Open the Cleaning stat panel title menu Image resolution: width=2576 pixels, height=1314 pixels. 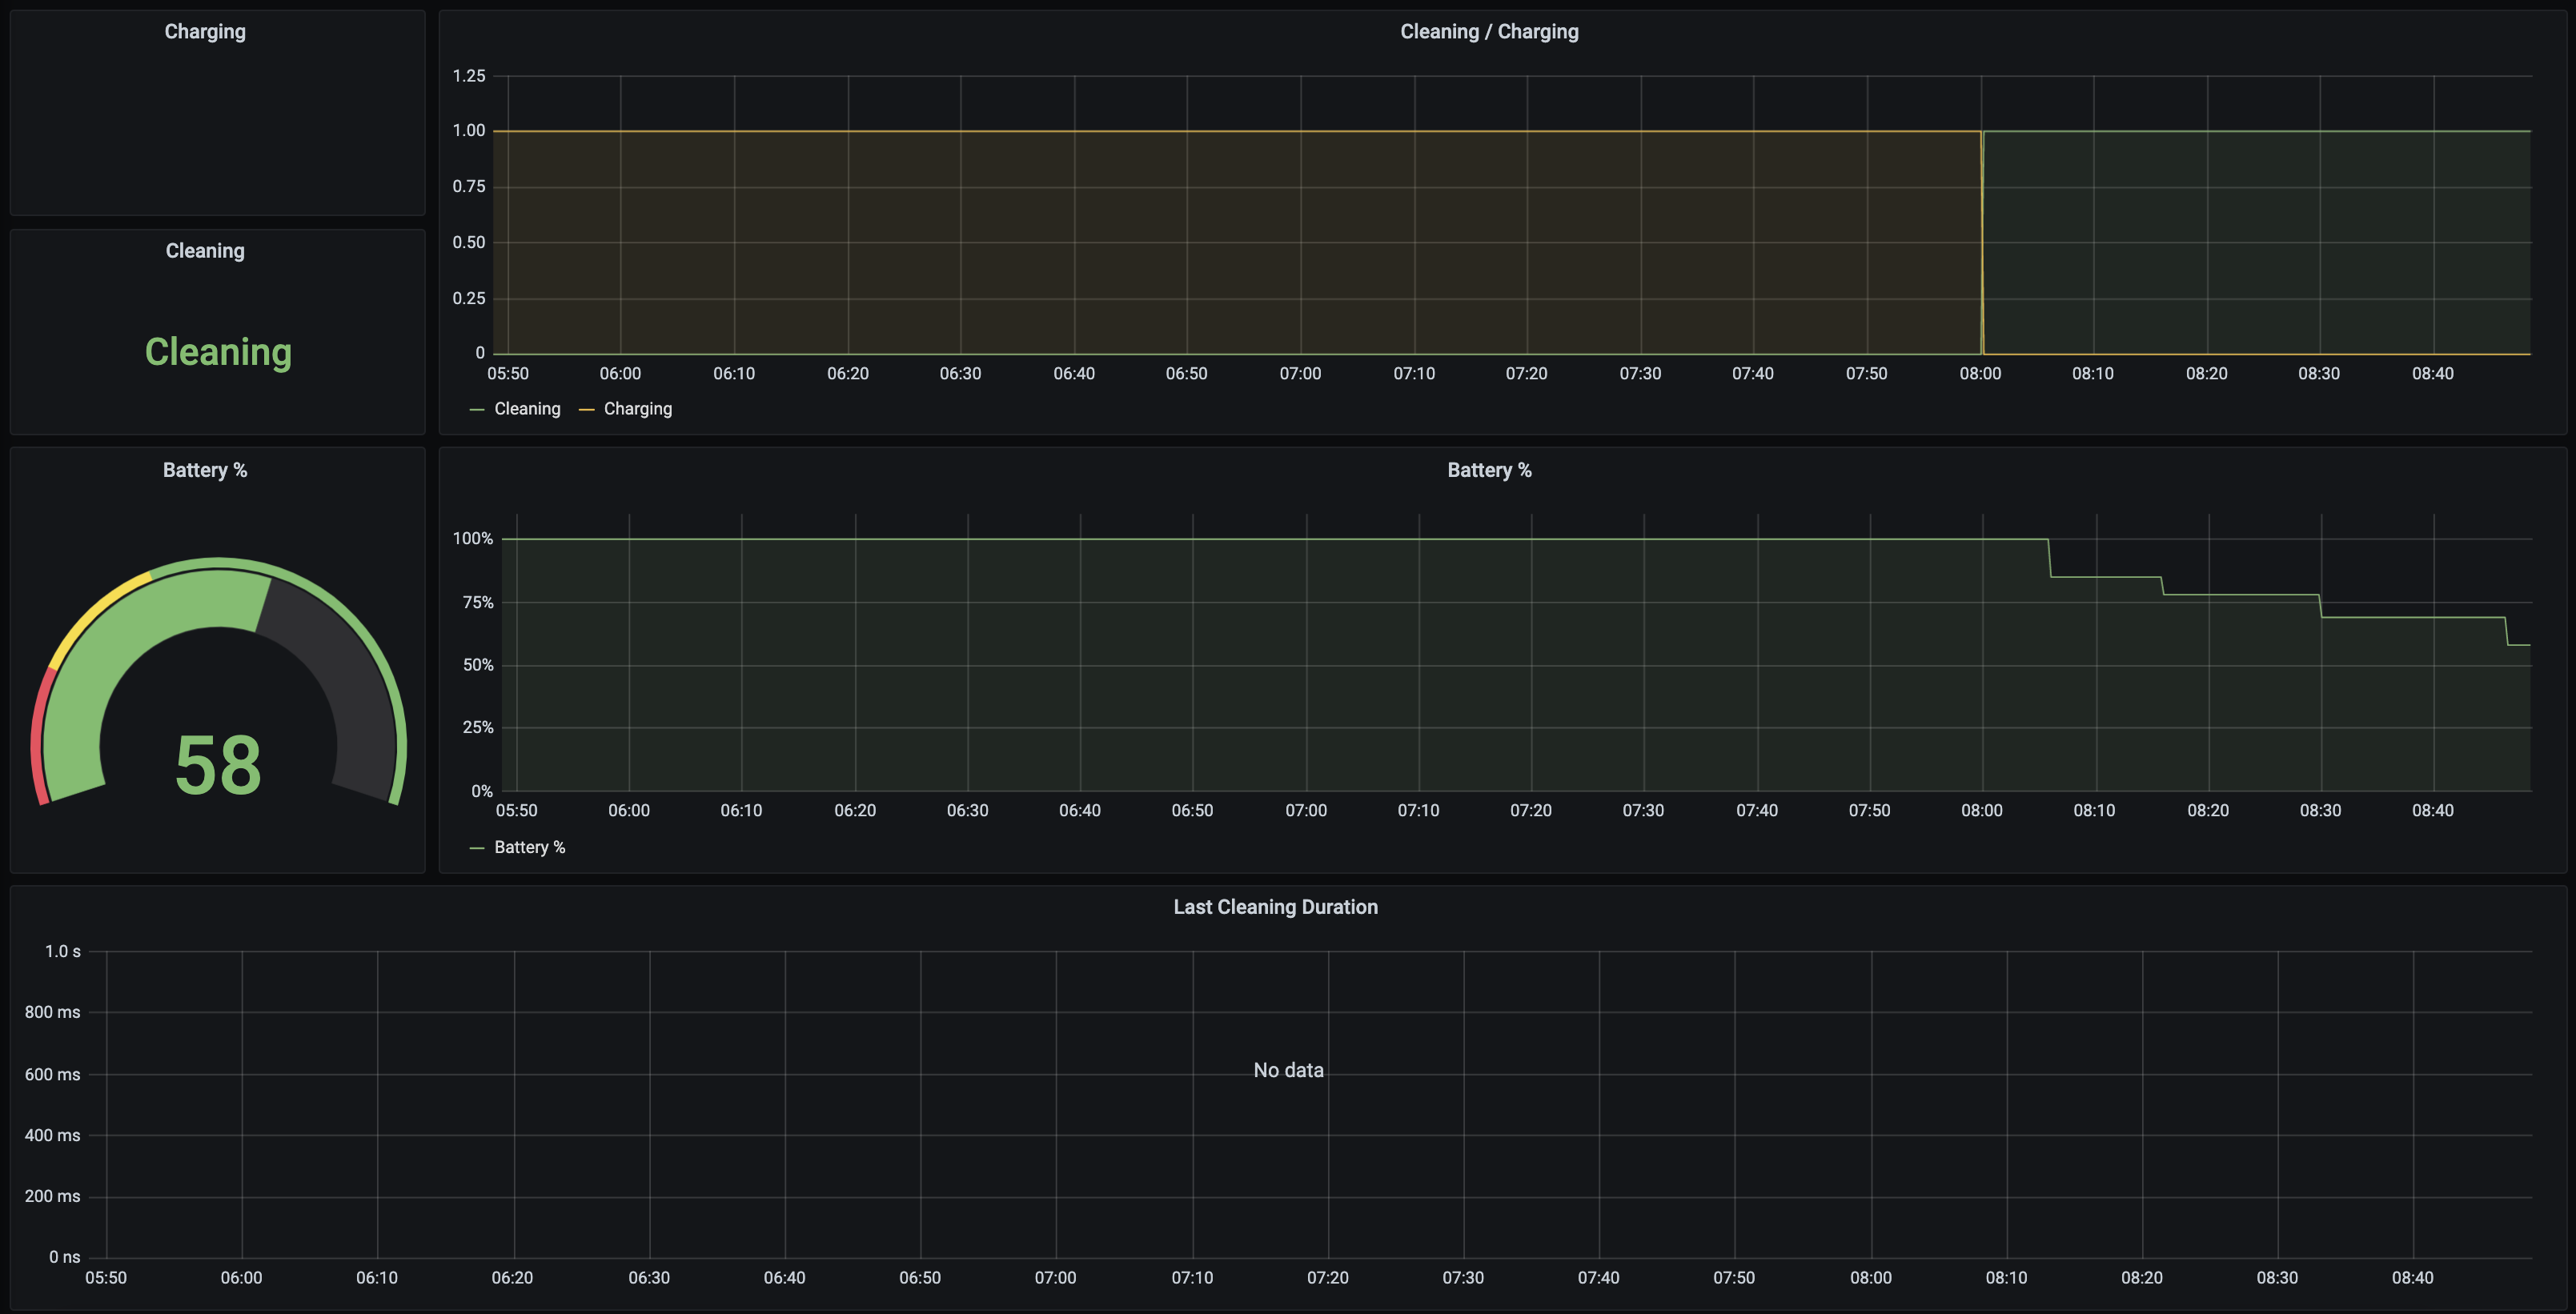coord(205,251)
